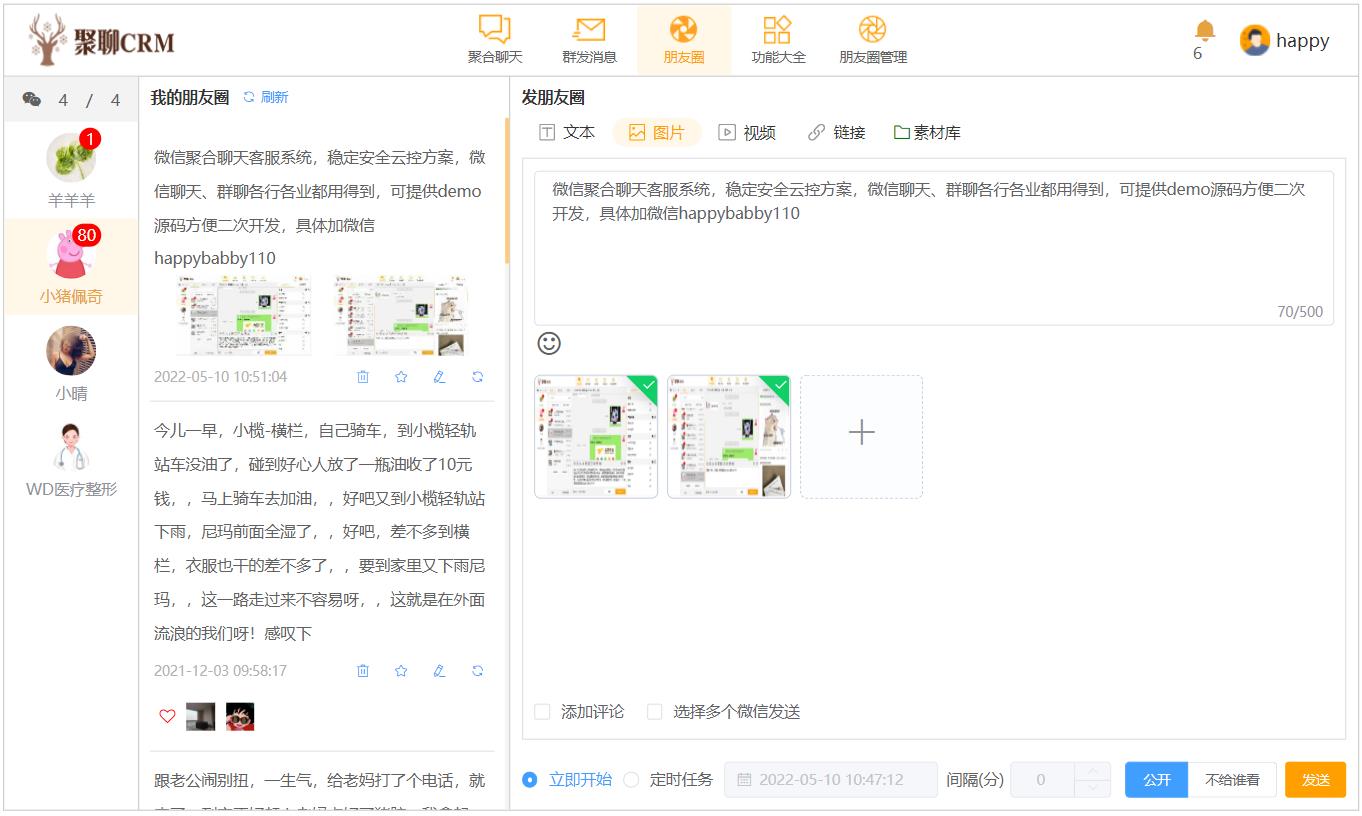The height and width of the screenshot is (816, 1362).
Task: Select the WD医疗整形 WeChat account
Action: [71, 461]
